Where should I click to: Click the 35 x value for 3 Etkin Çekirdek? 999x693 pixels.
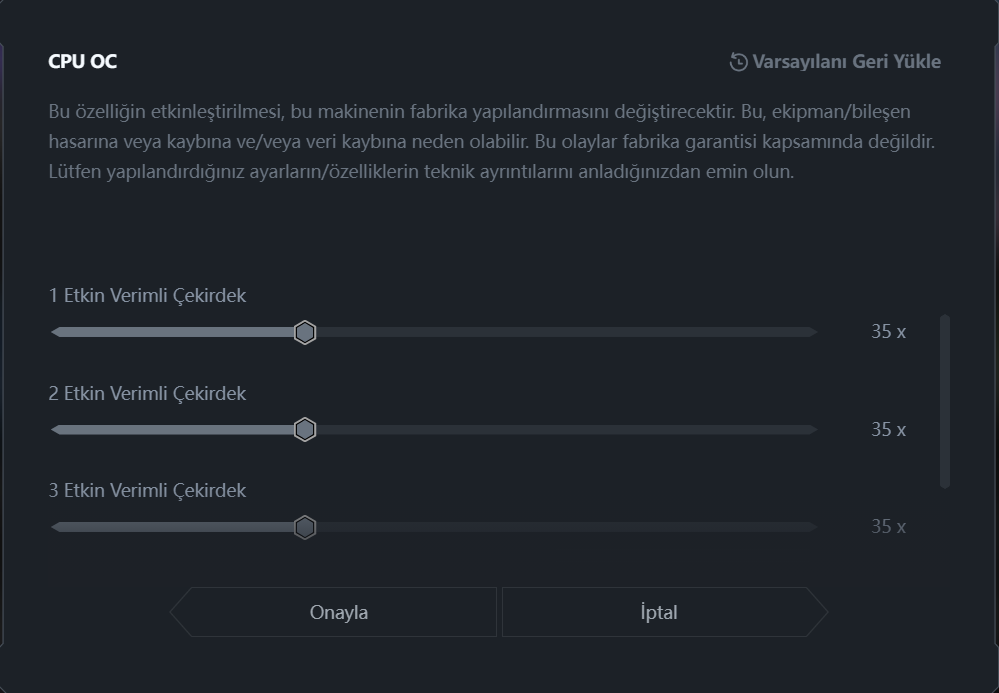coord(888,527)
